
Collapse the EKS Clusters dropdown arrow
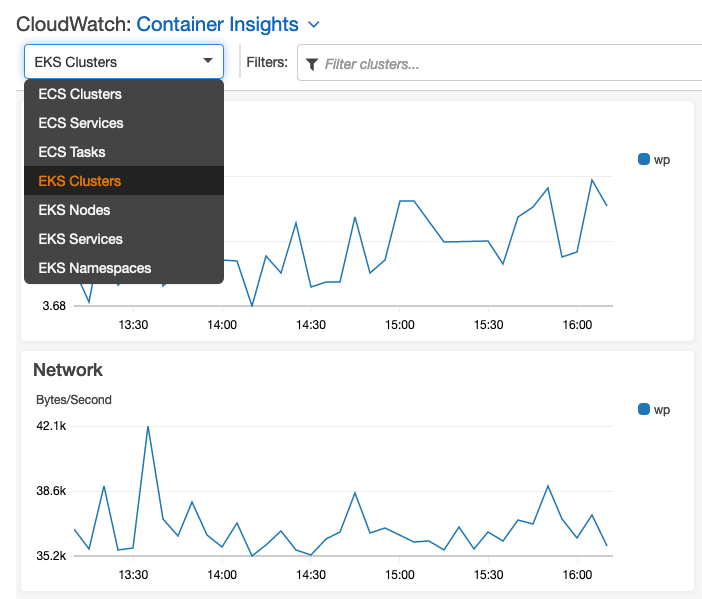coord(208,61)
